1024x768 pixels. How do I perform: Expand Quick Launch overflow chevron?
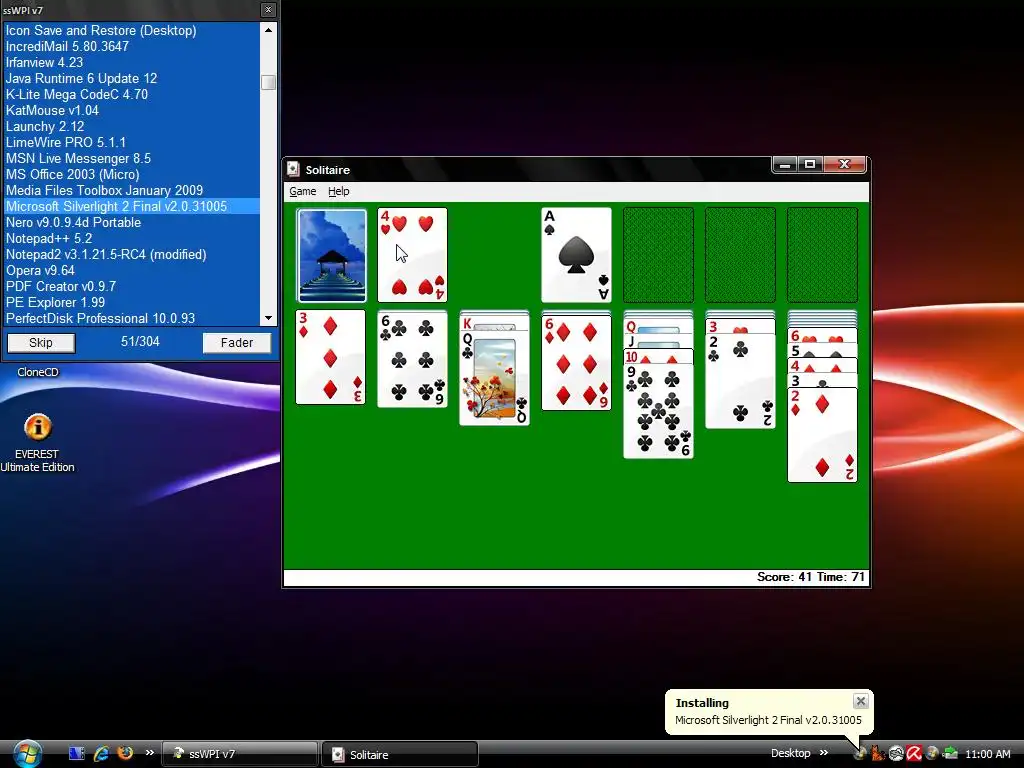pos(150,753)
